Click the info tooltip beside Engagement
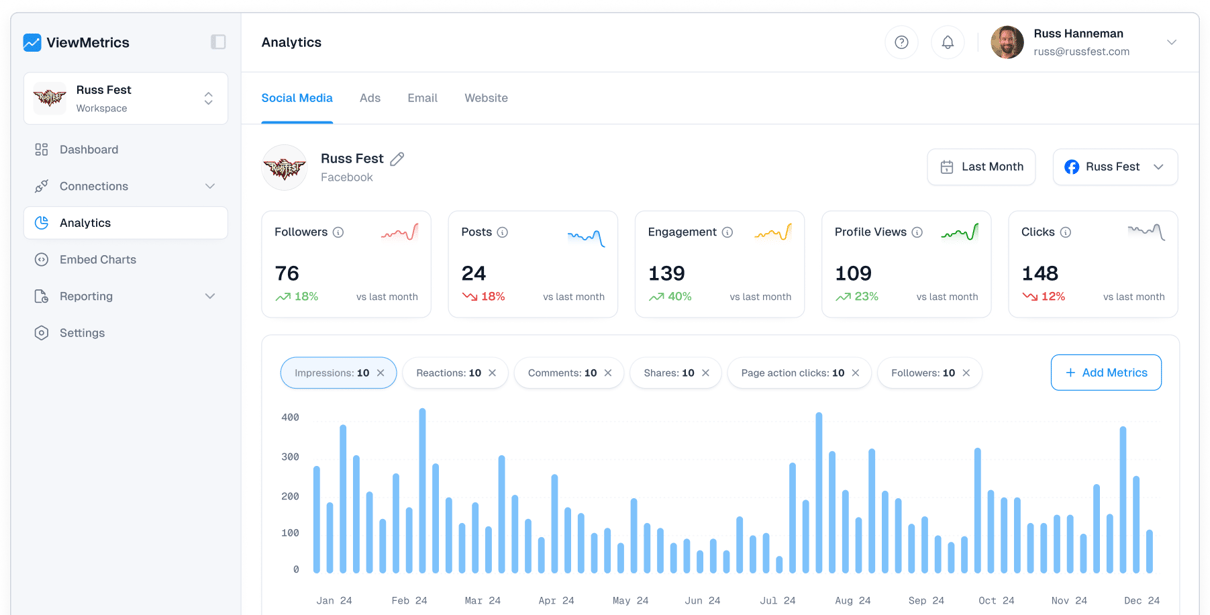Screen dimensions: 1210x615 point(729,232)
